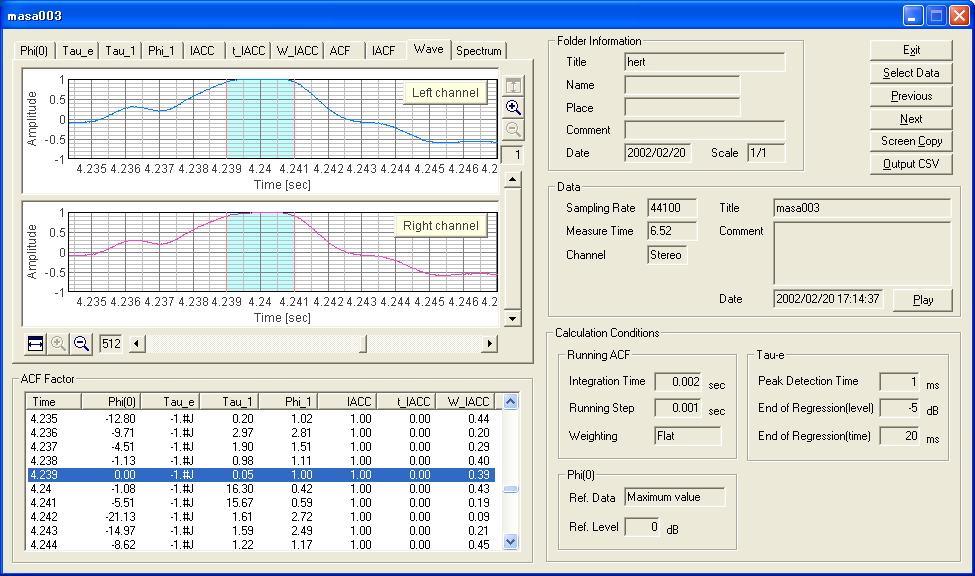The width and height of the screenshot is (975, 576).
Task: Switch to the Spectrum tab
Action: click(x=479, y=51)
